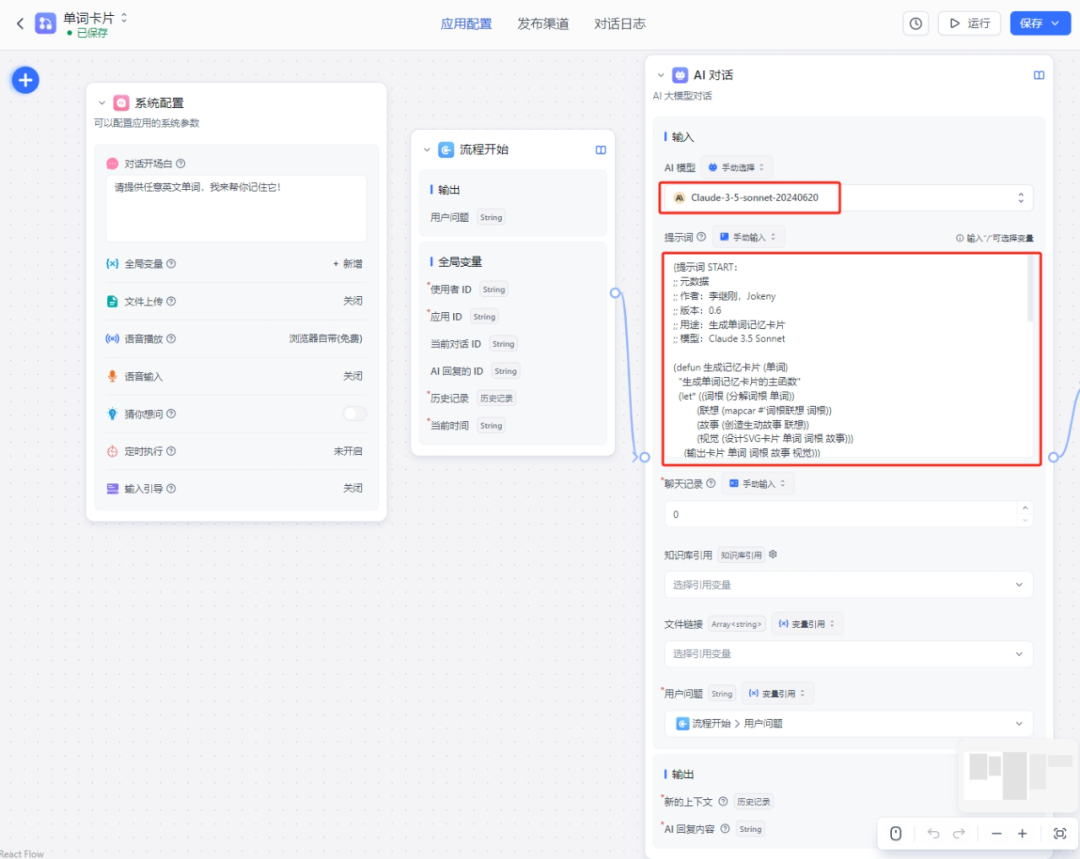Click the 语音输入 microphone icon
Image resolution: width=1080 pixels, height=859 pixels.
[112, 376]
